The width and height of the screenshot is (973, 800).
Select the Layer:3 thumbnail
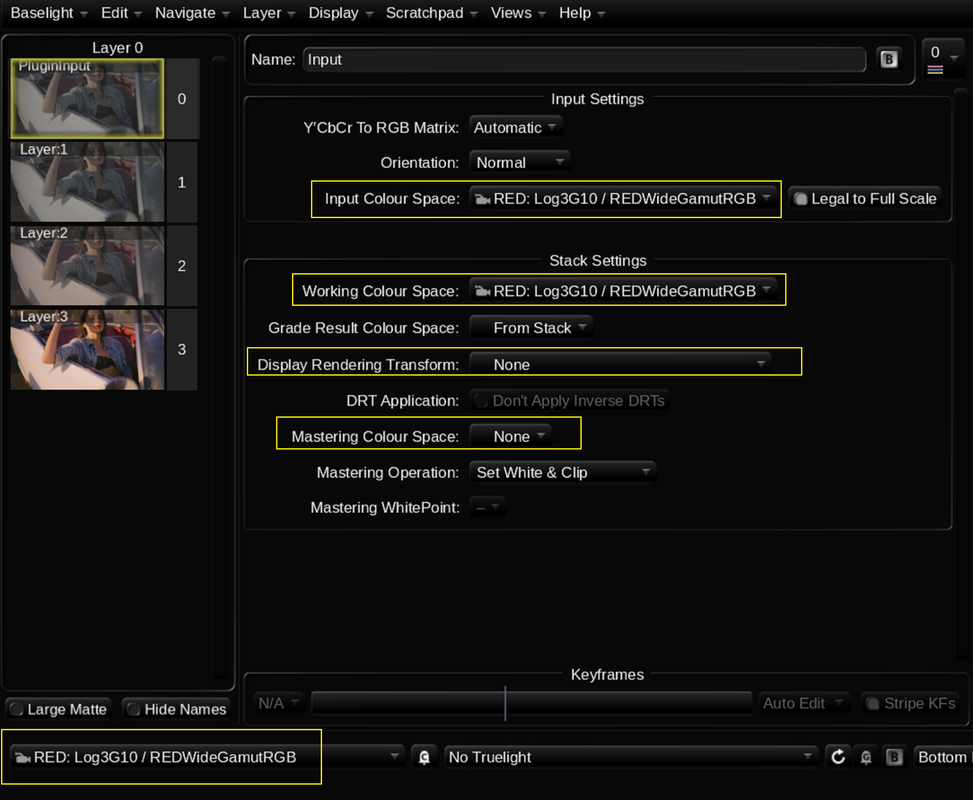pos(87,349)
